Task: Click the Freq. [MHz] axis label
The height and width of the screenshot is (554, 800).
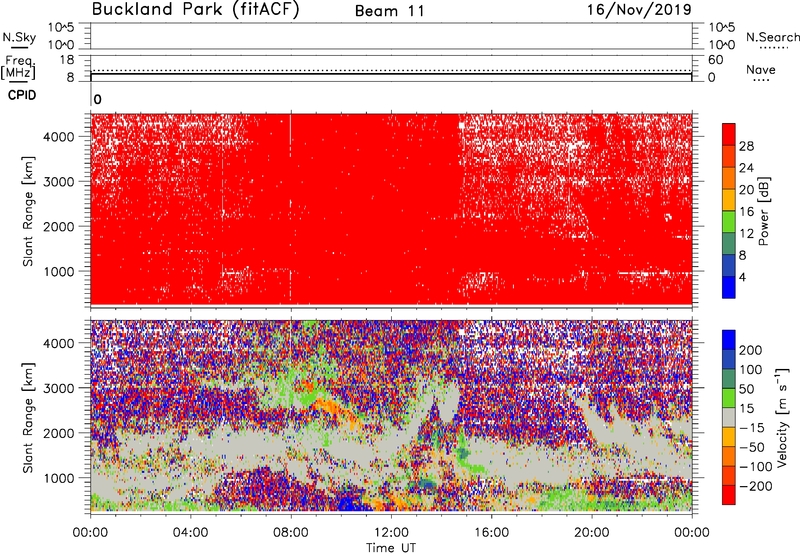Action: [19, 67]
